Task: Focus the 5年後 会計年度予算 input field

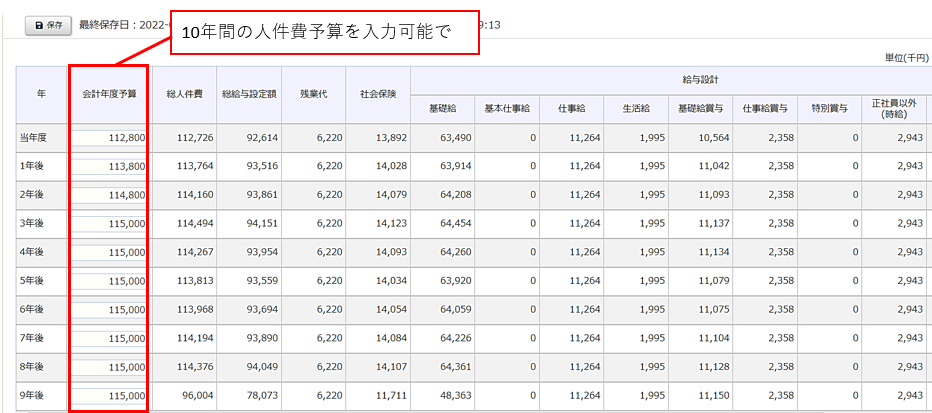Action: (109, 281)
